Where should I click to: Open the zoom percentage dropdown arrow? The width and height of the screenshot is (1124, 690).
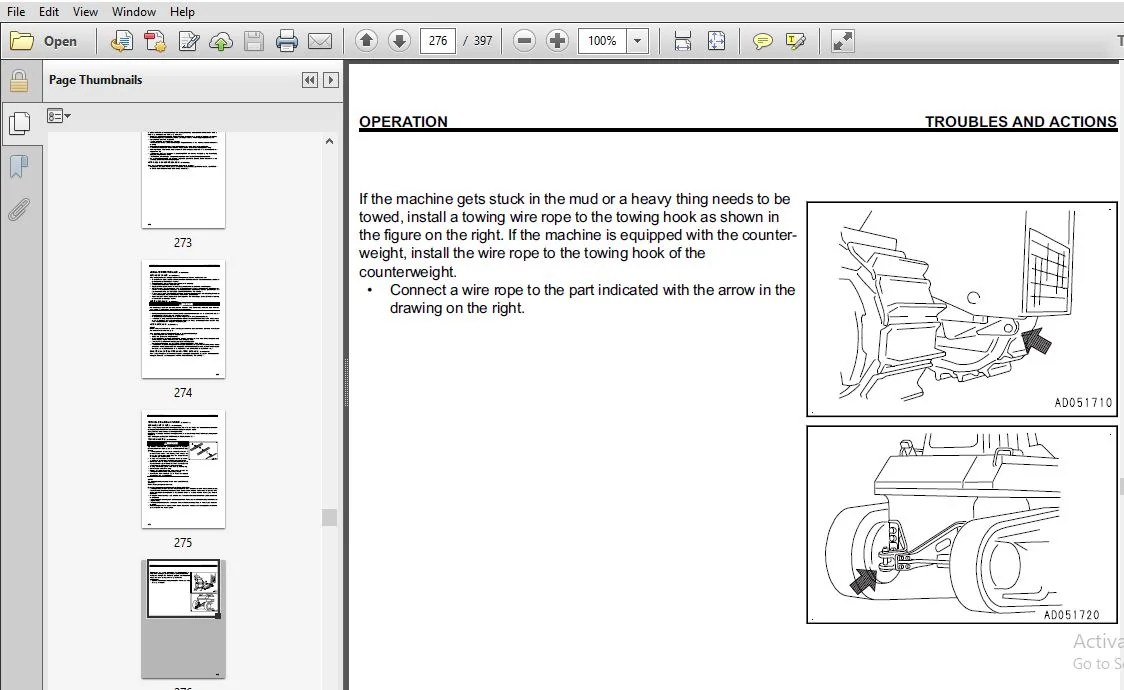(637, 41)
